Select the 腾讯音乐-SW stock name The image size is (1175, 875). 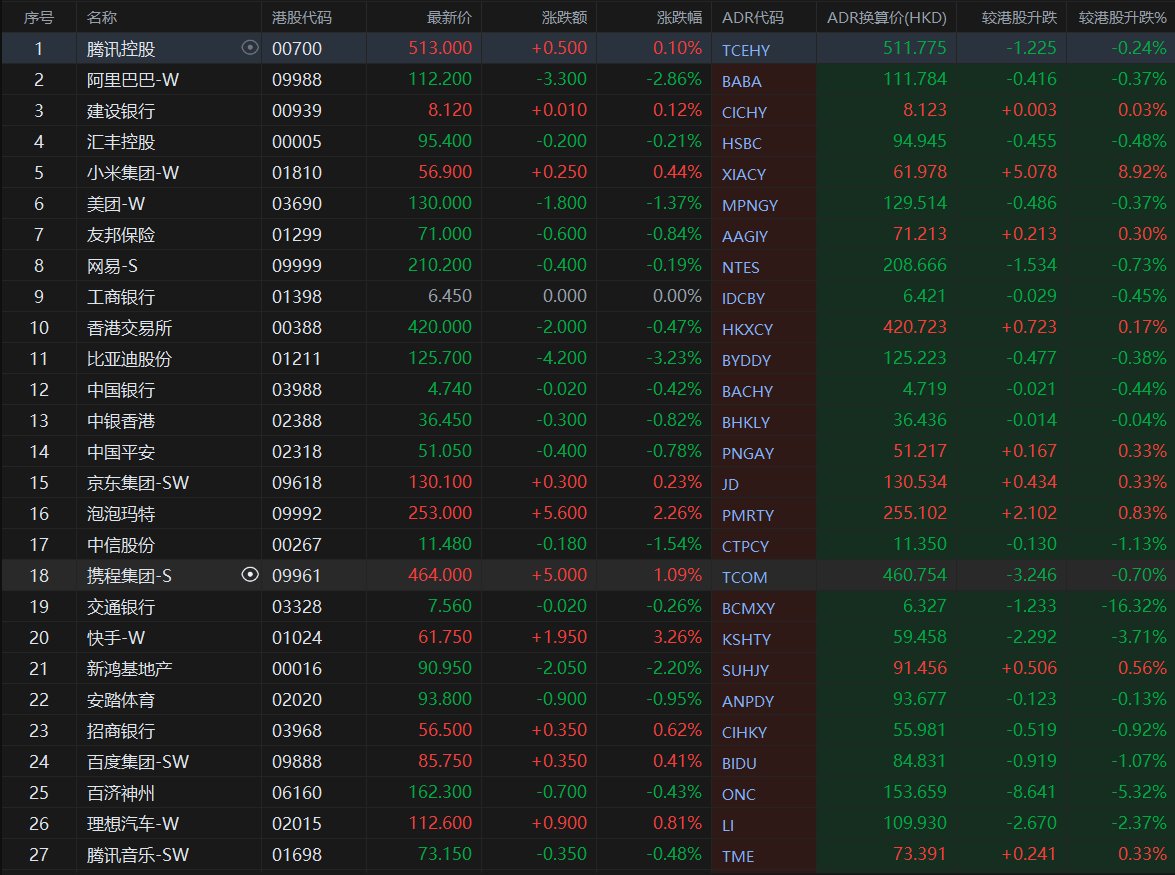(137, 855)
